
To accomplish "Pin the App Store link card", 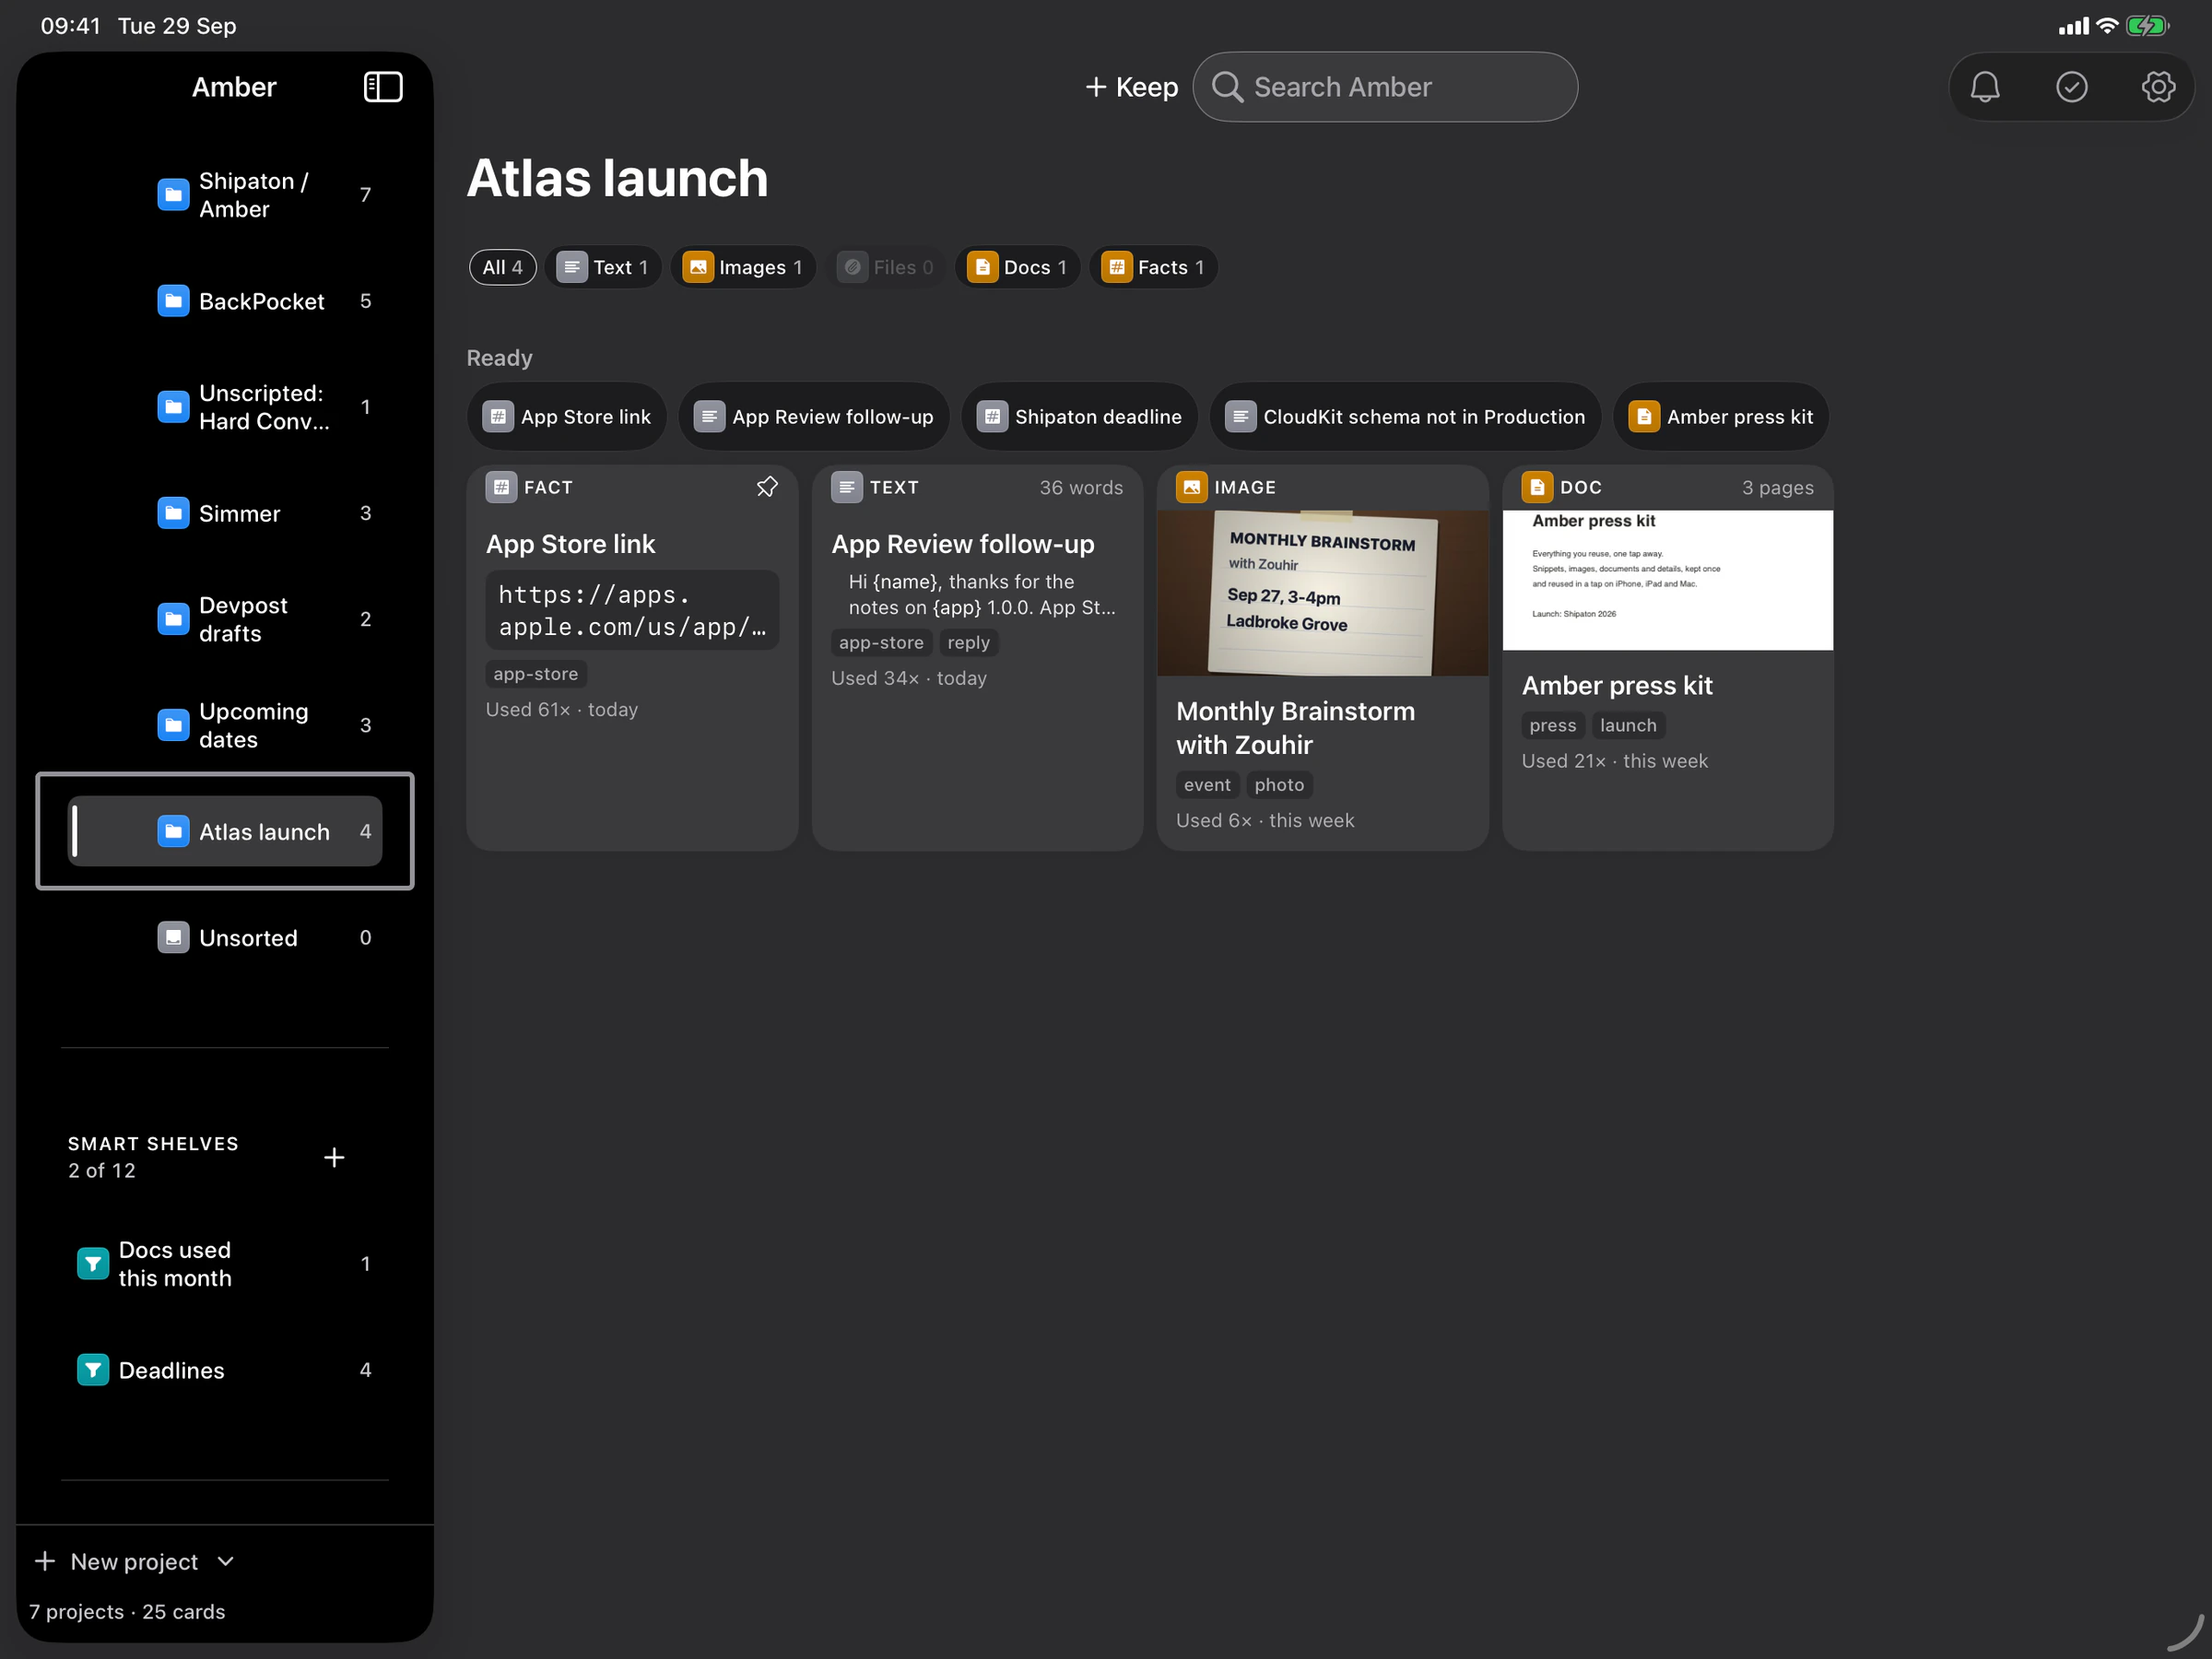I will pos(767,487).
